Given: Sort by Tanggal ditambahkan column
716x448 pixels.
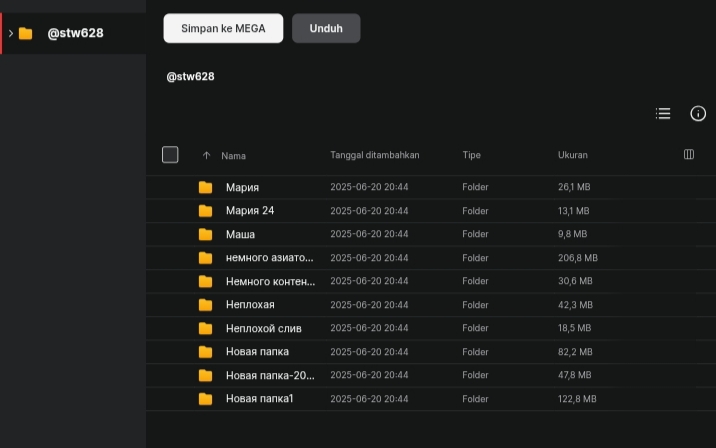Looking at the screenshot, I should 375,155.
